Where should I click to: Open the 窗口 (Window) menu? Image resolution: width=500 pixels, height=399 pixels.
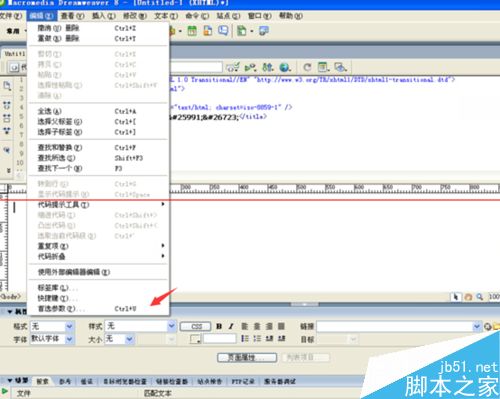(260, 16)
